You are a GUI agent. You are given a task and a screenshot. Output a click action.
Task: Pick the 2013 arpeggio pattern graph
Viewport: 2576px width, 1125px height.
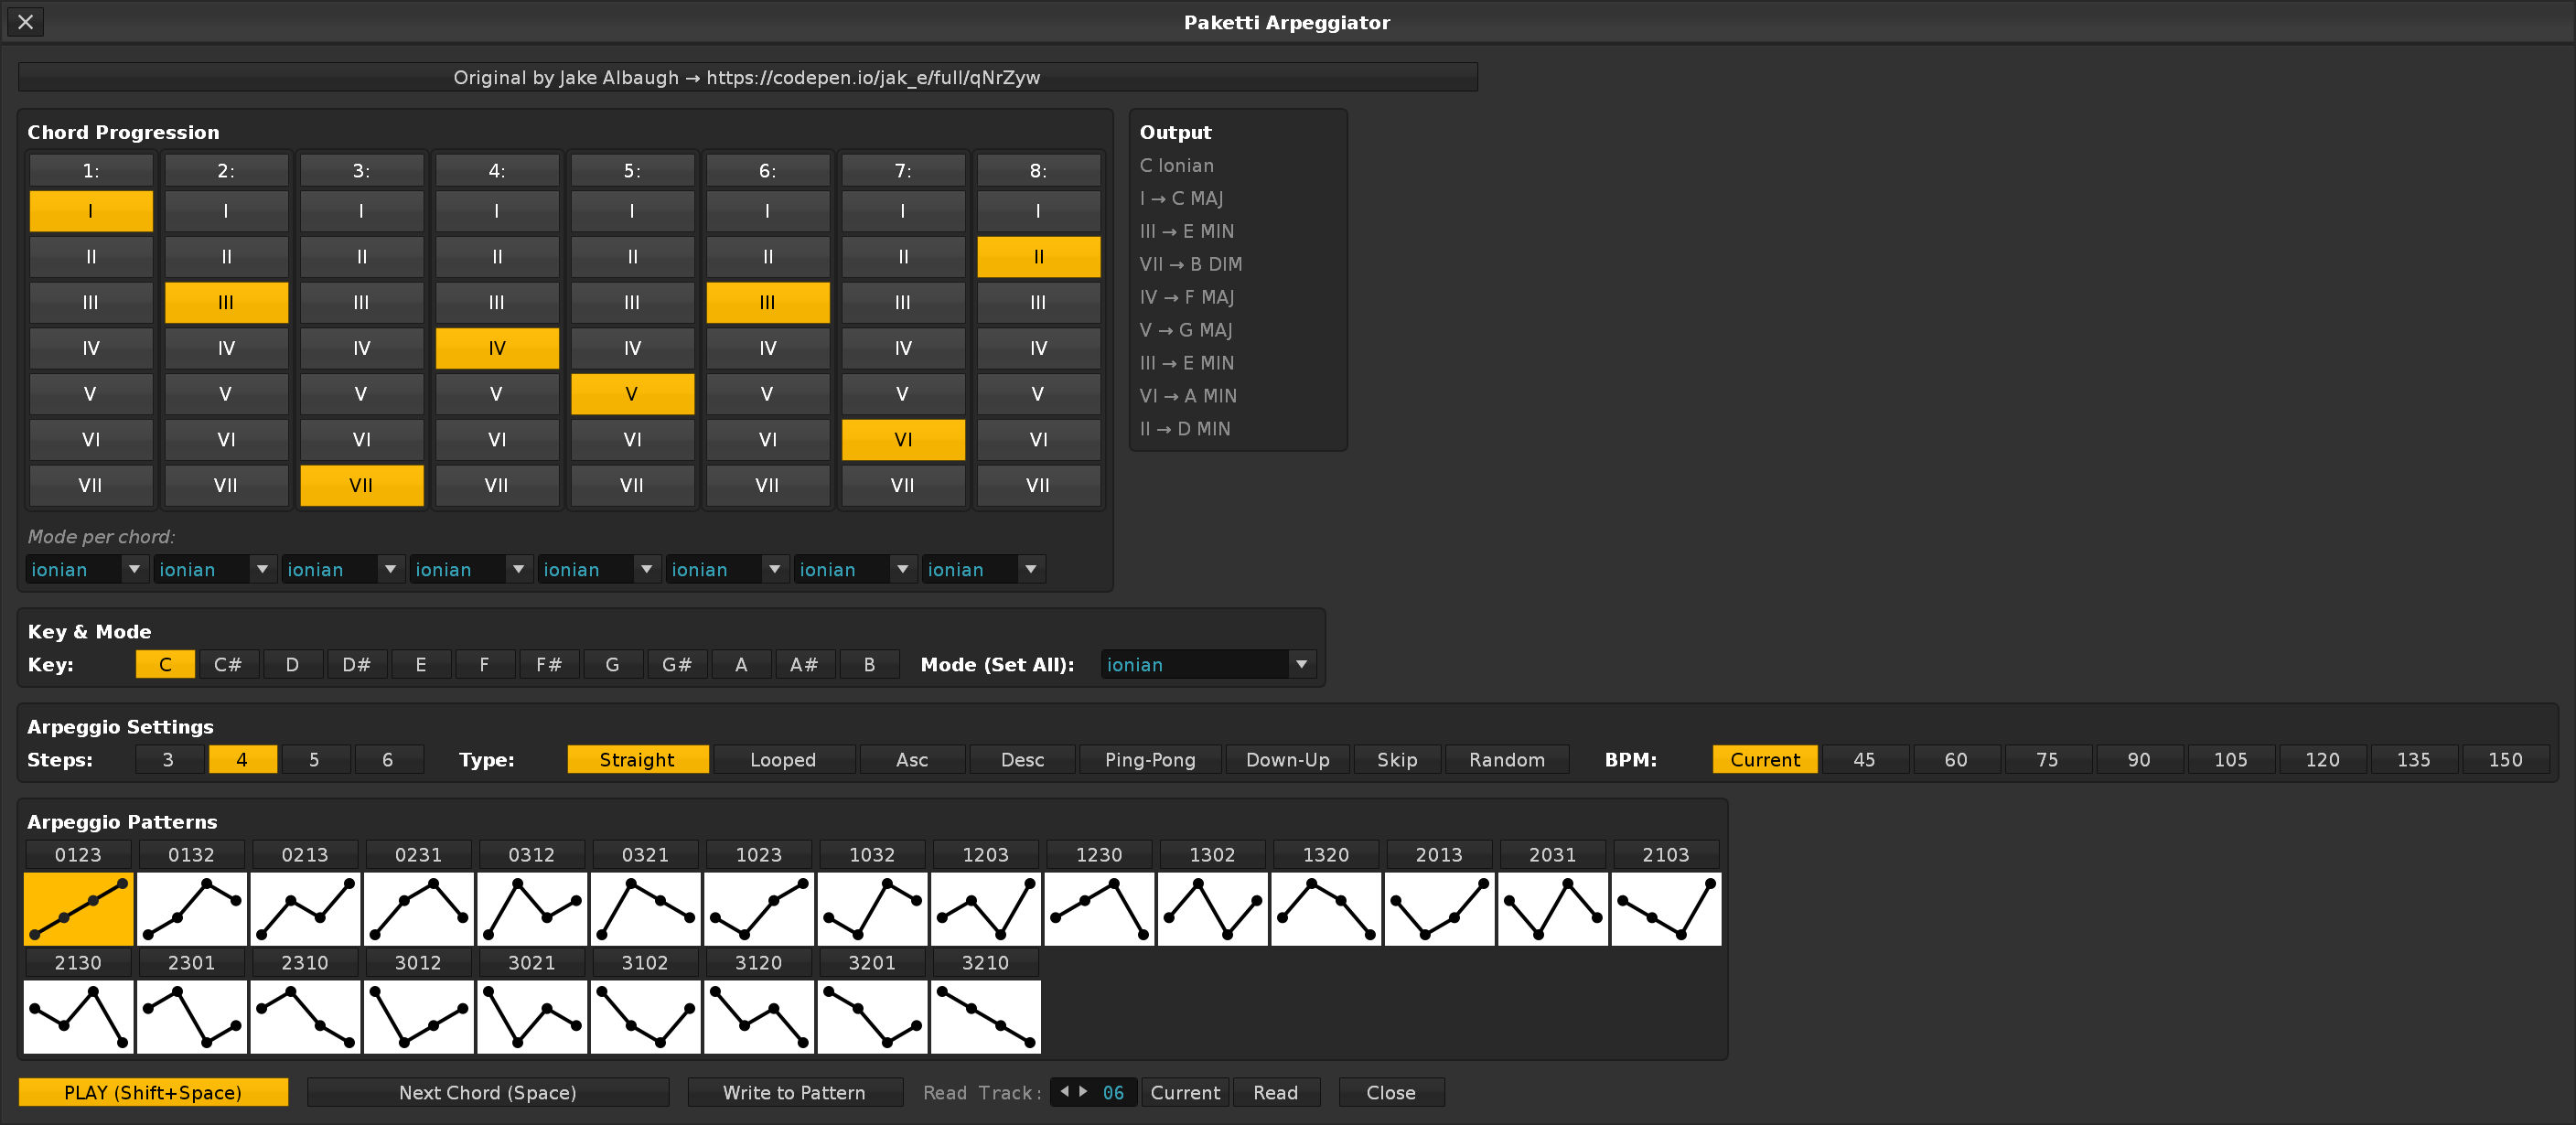pyautogui.click(x=1439, y=908)
